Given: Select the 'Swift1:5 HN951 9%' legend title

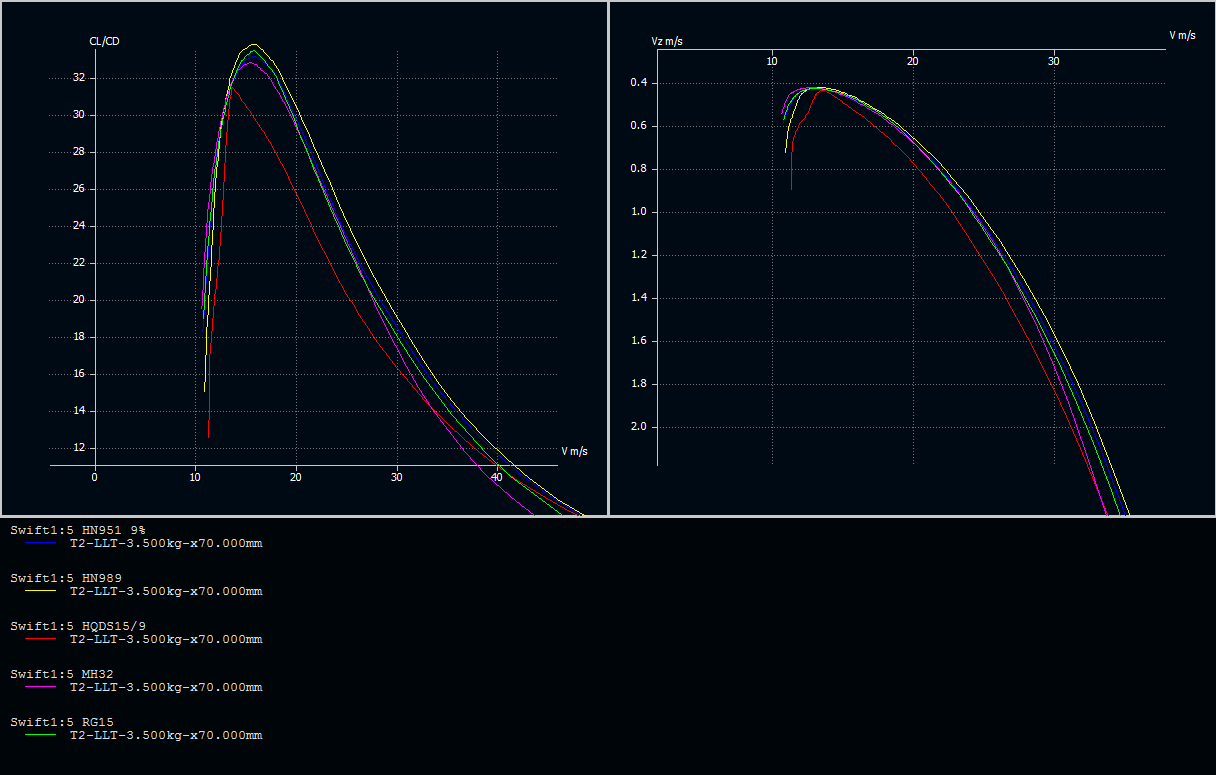Looking at the screenshot, I should (x=78, y=530).
